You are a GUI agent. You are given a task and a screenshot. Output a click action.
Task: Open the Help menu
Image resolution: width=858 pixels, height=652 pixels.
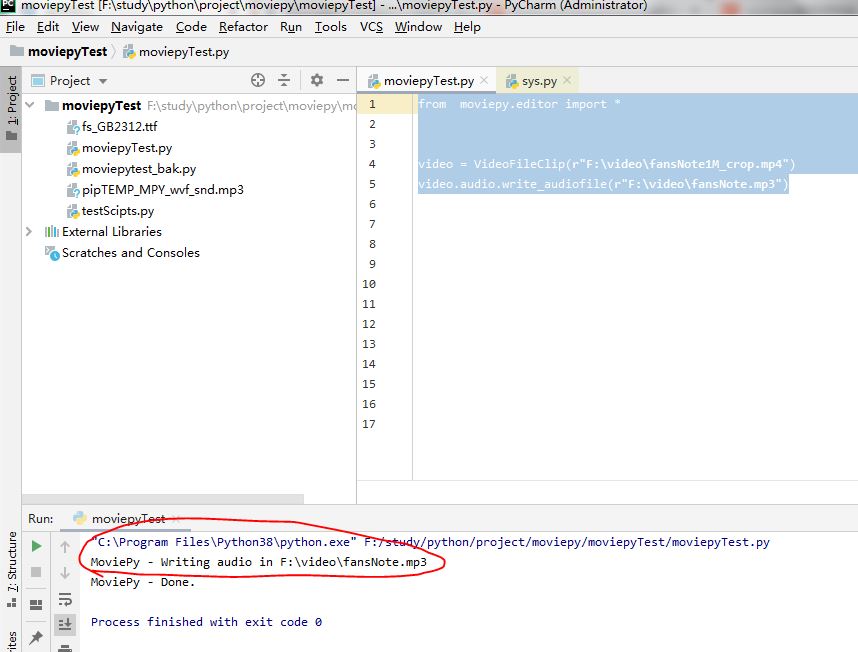point(467,27)
